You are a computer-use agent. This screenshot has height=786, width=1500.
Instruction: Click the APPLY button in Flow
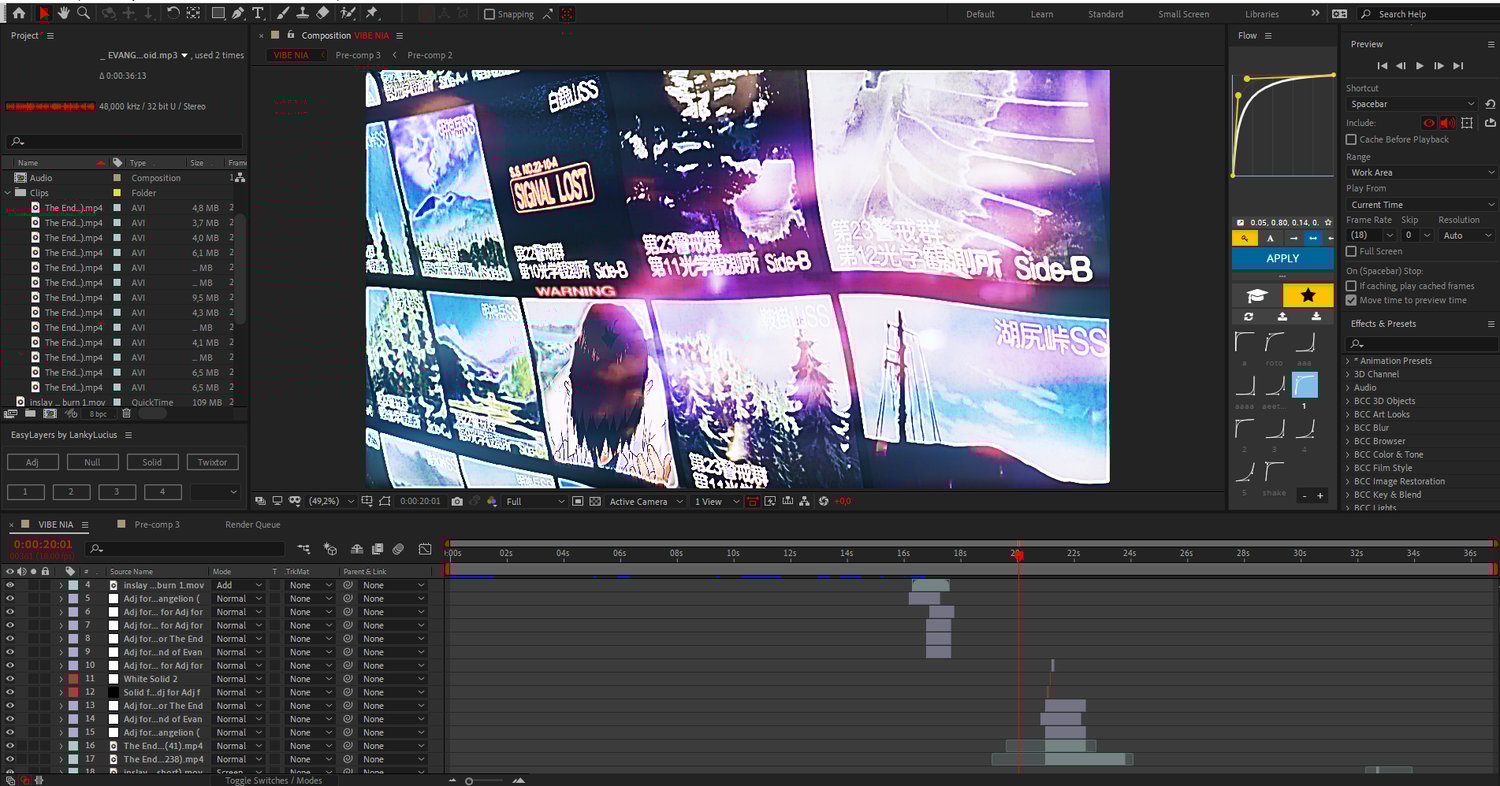(x=1283, y=258)
